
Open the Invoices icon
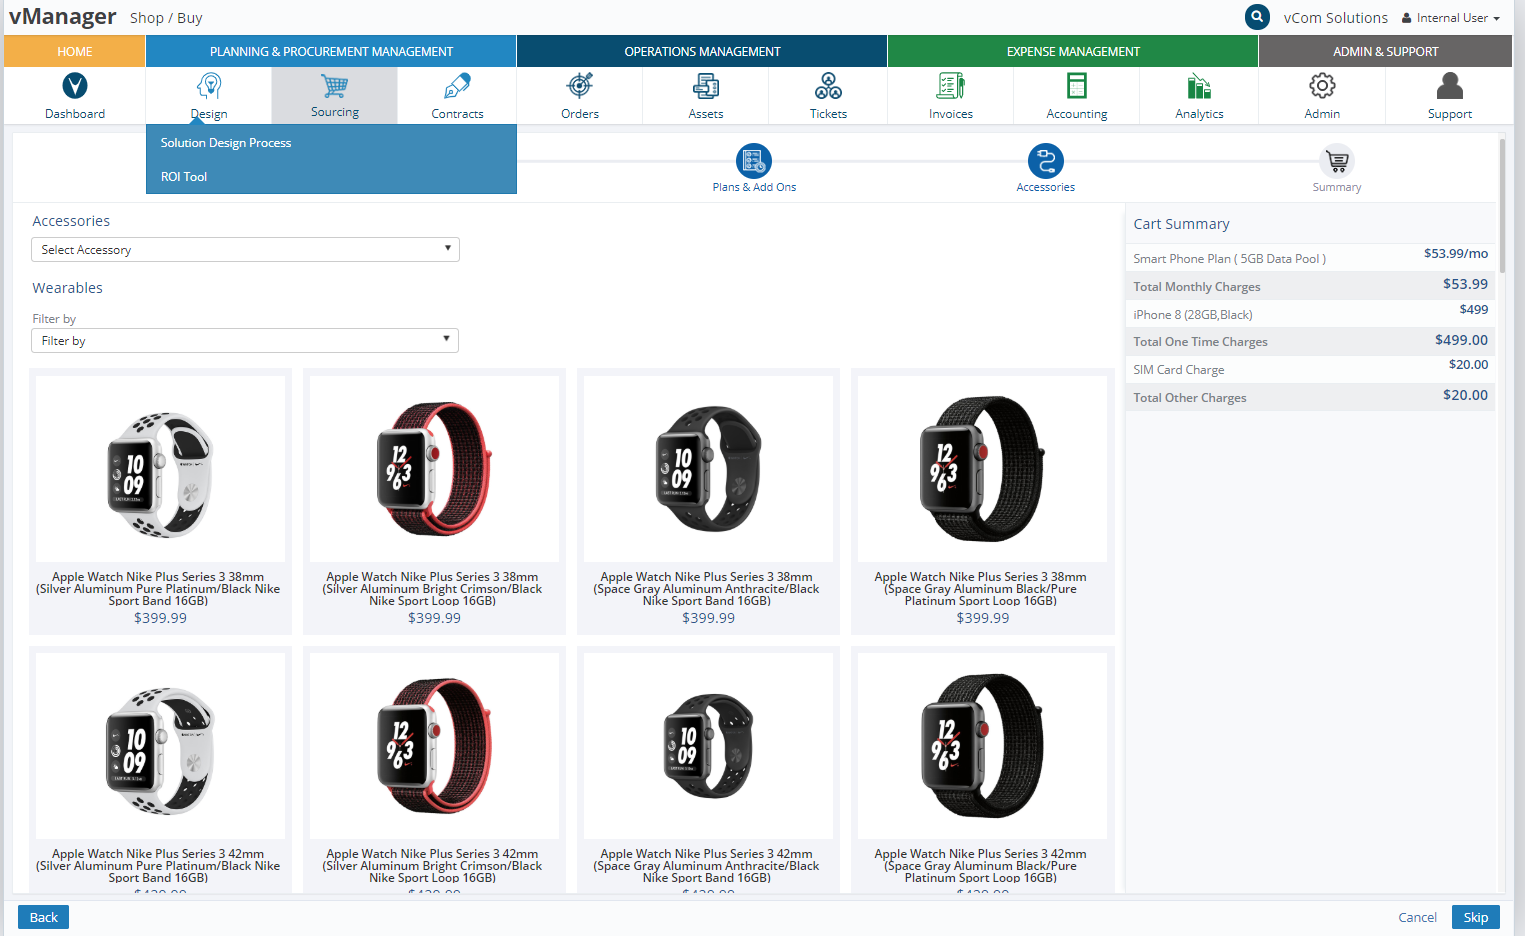click(x=951, y=86)
